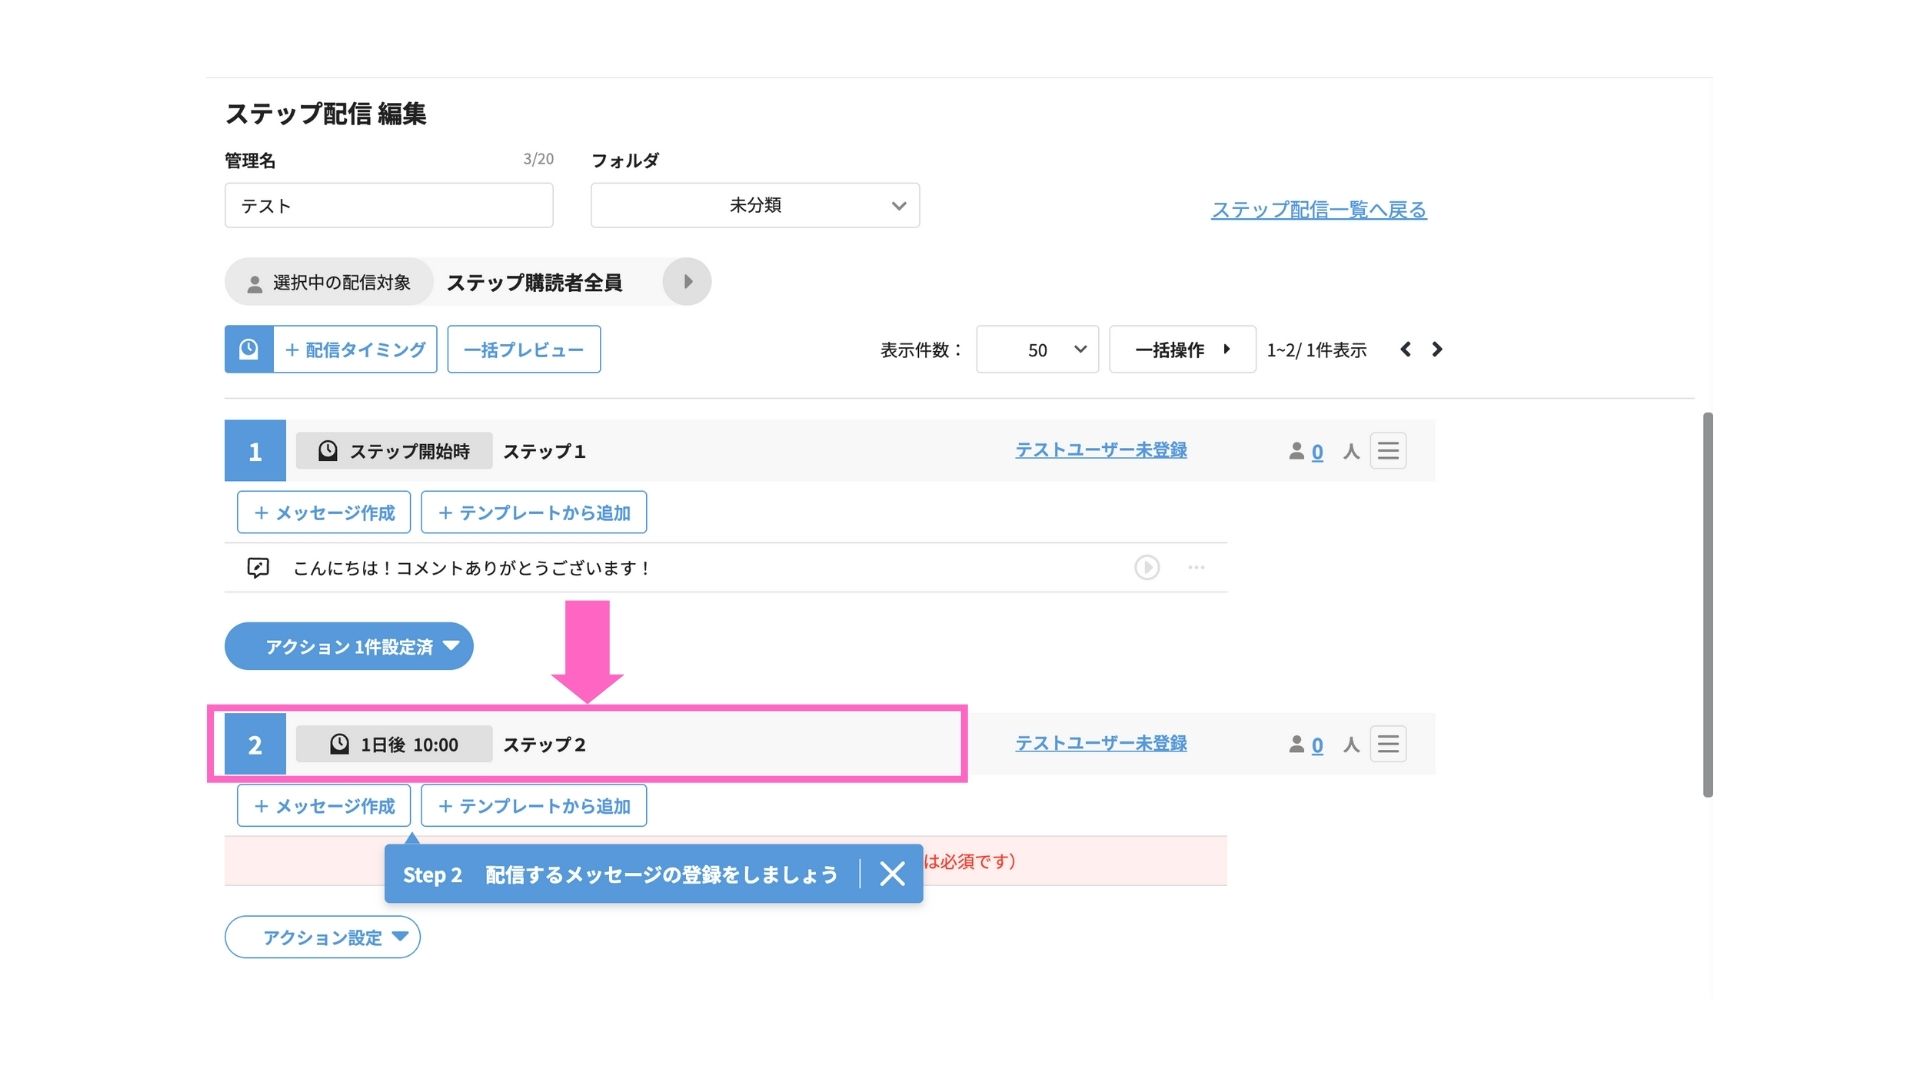Expand アクション 1件設定済 dropdown
The width and height of the screenshot is (1920, 1080).
pos(349,647)
